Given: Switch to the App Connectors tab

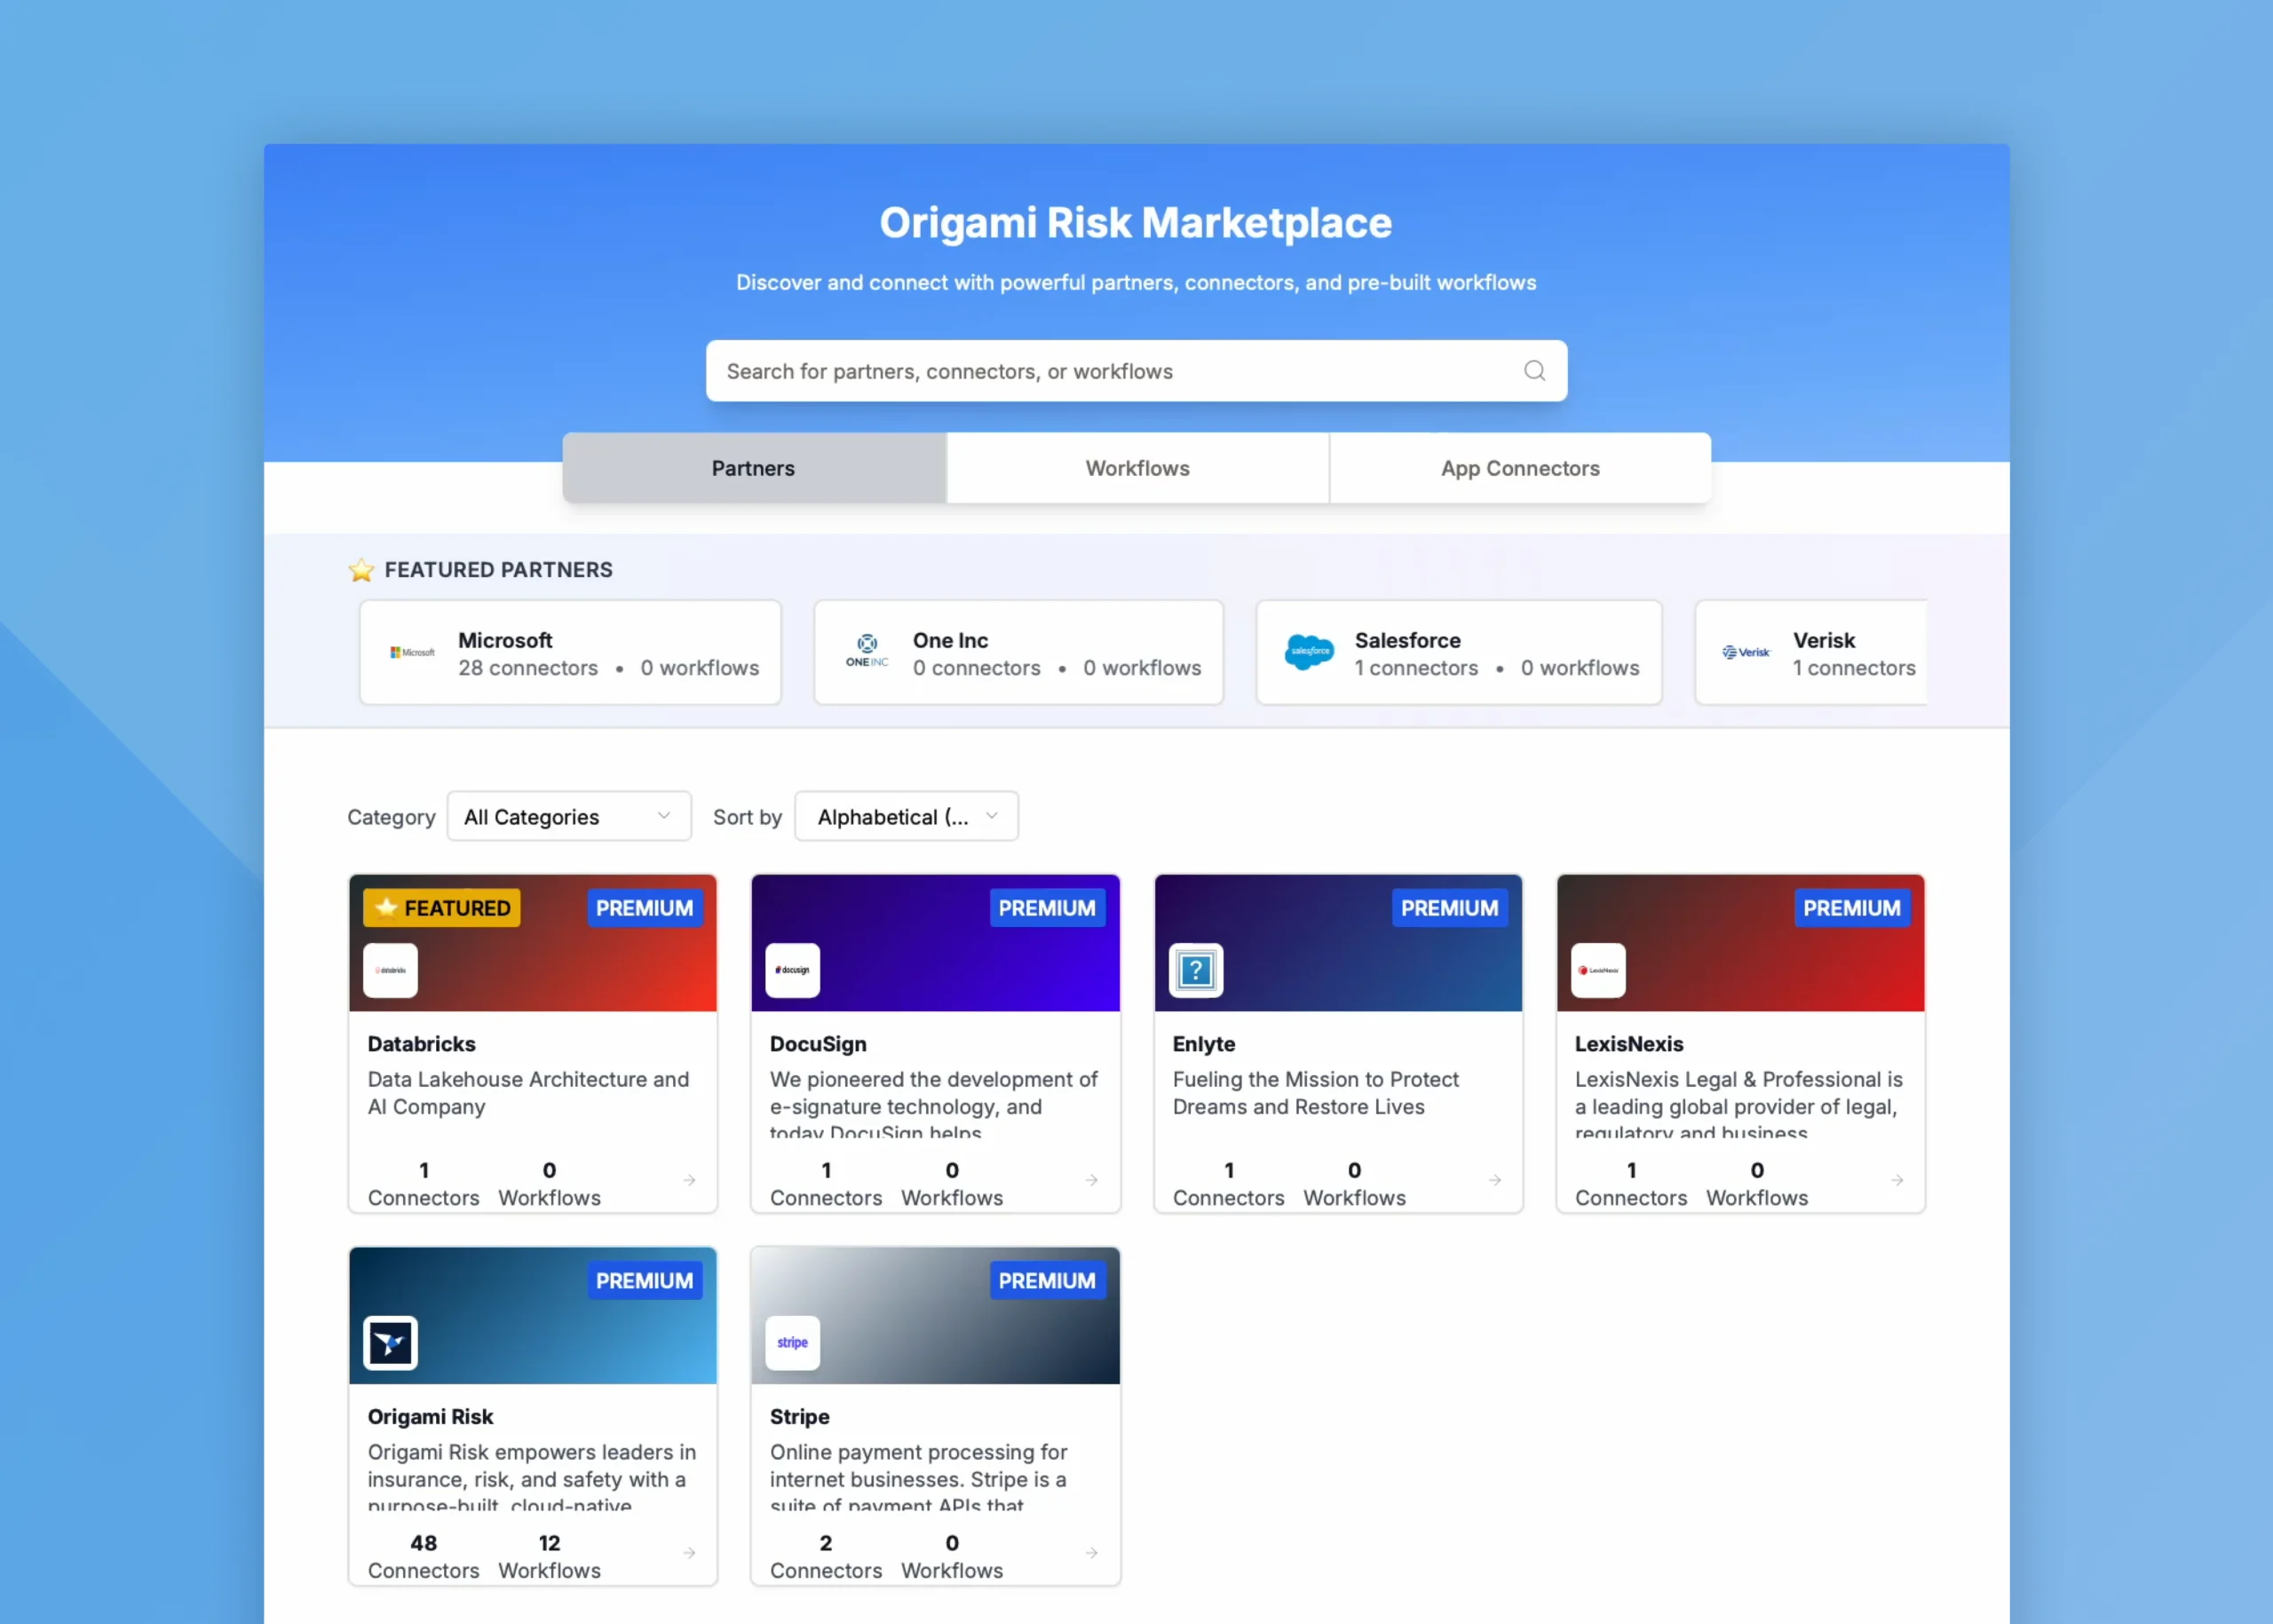Looking at the screenshot, I should click(x=1520, y=468).
